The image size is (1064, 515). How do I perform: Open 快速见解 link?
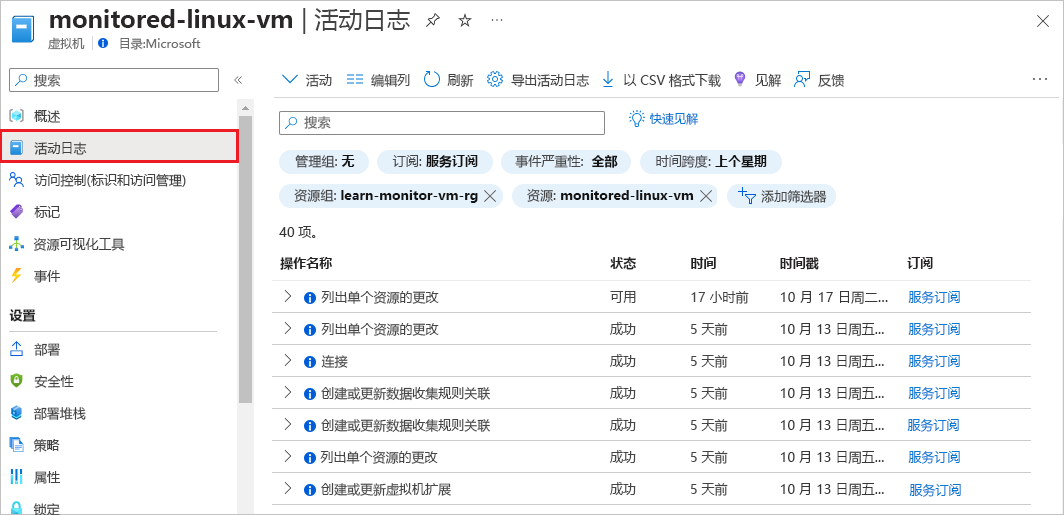(664, 119)
